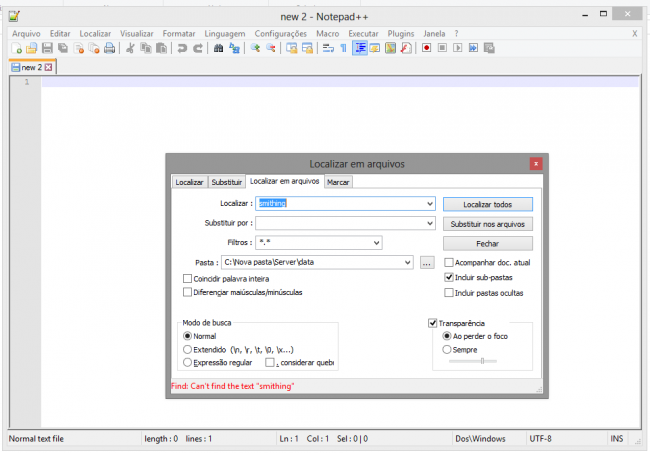Viewport: 650px width, 453px height.
Task: Click the Copy toolbar icon
Action: coord(146,48)
